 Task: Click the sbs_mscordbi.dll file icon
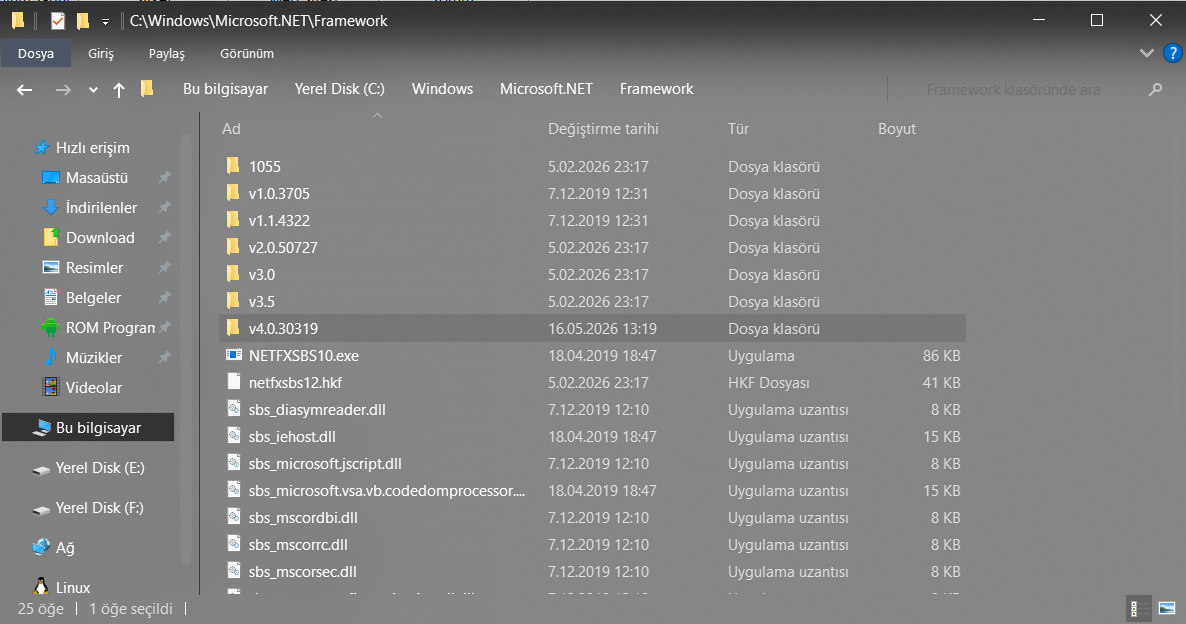point(234,517)
